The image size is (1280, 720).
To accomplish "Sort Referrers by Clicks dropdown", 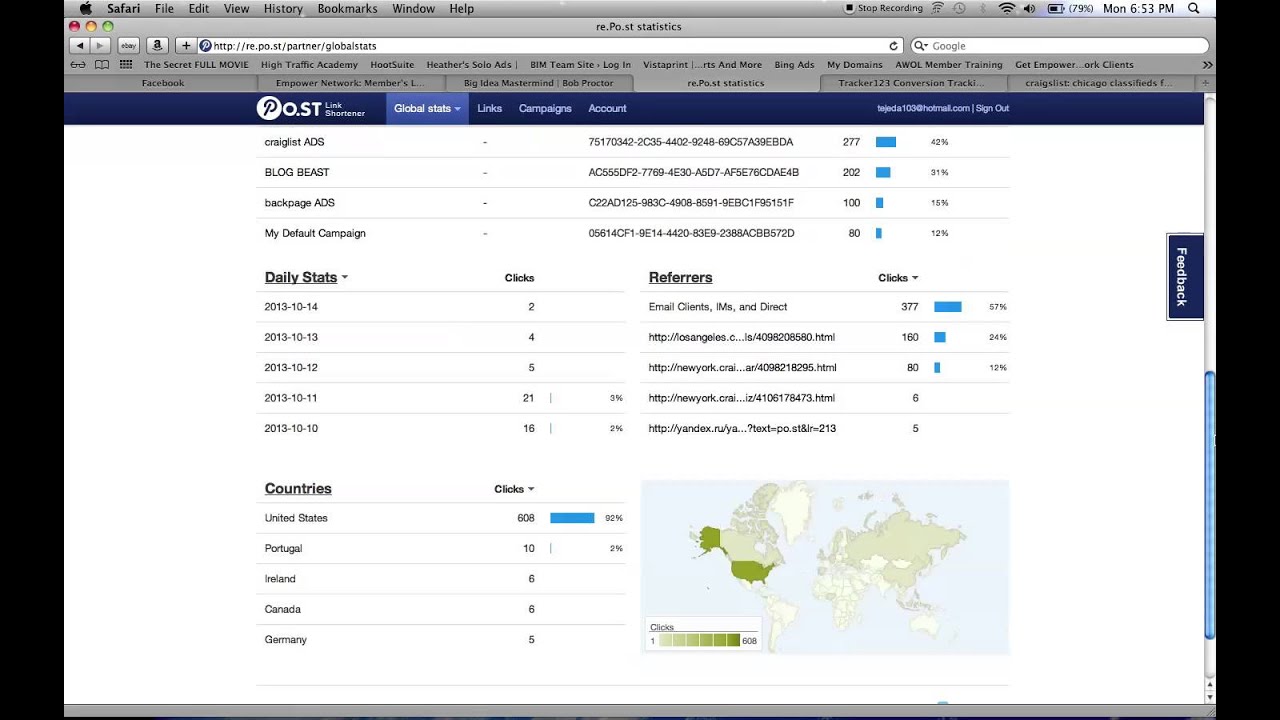I will point(898,278).
